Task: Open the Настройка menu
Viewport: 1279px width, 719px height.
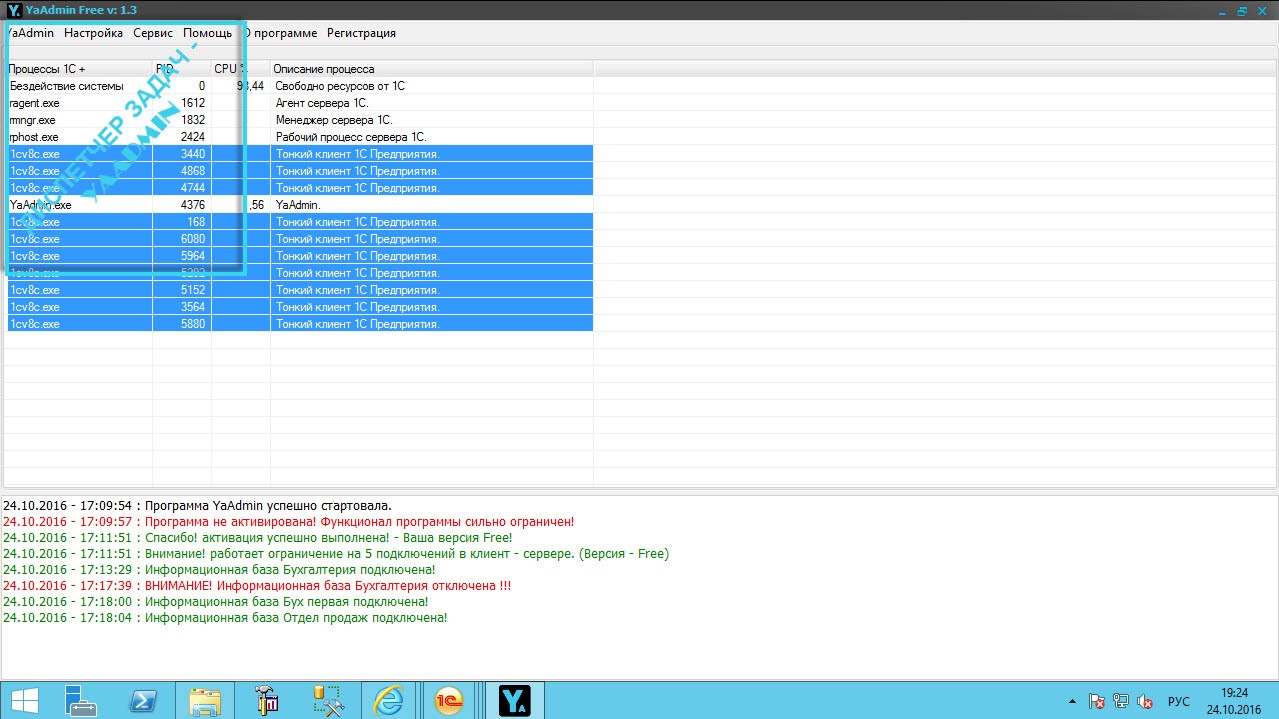Action: [93, 33]
